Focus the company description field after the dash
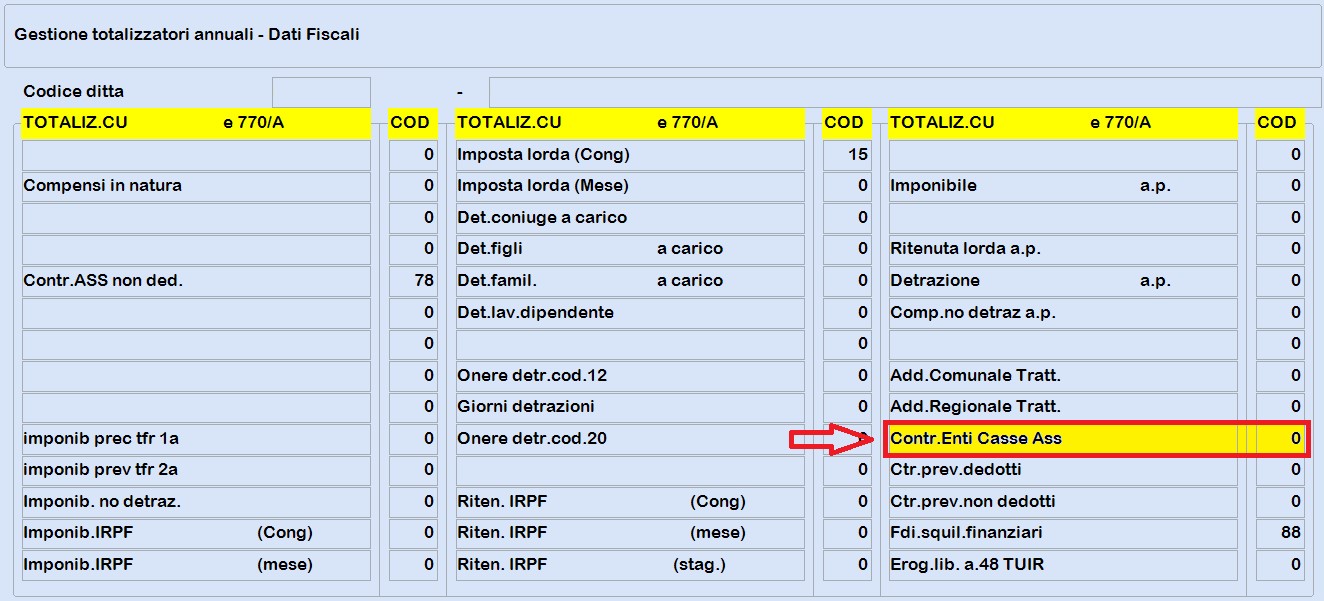Screen dimensions: 1324x601 coord(905,92)
